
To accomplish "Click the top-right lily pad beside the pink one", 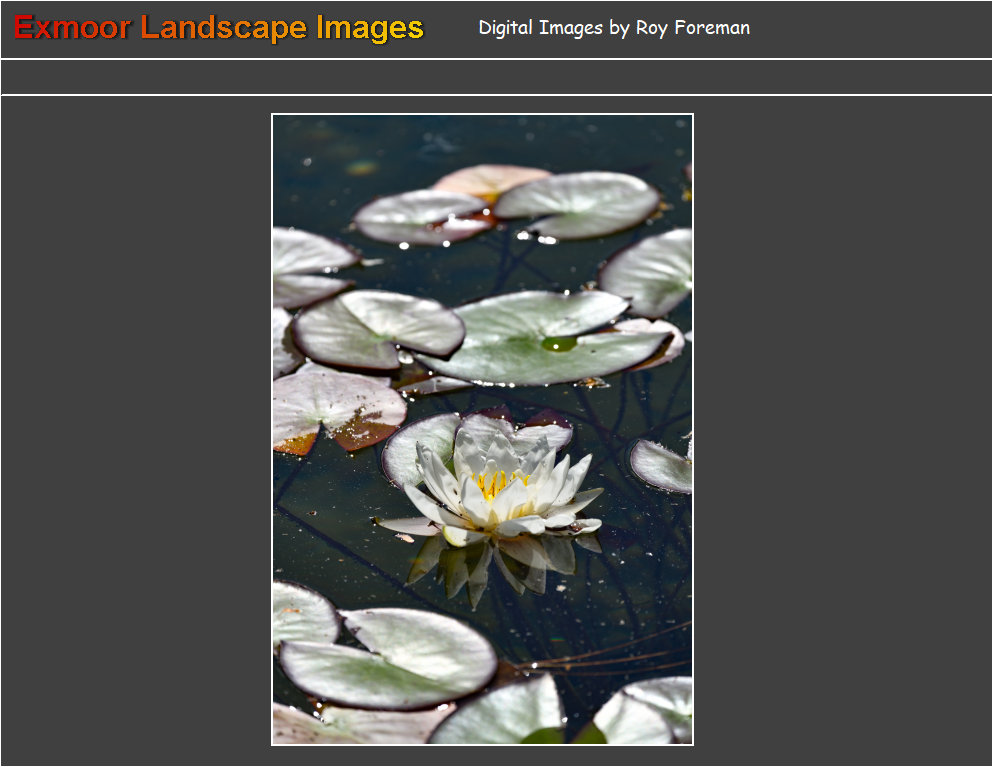I will pos(580,203).
